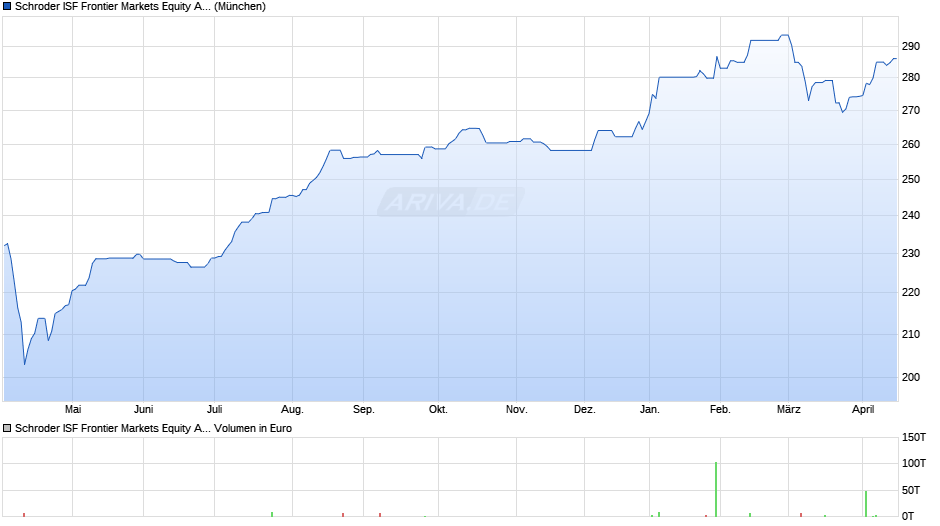Click the 'Juni' month label

pos(143,409)
